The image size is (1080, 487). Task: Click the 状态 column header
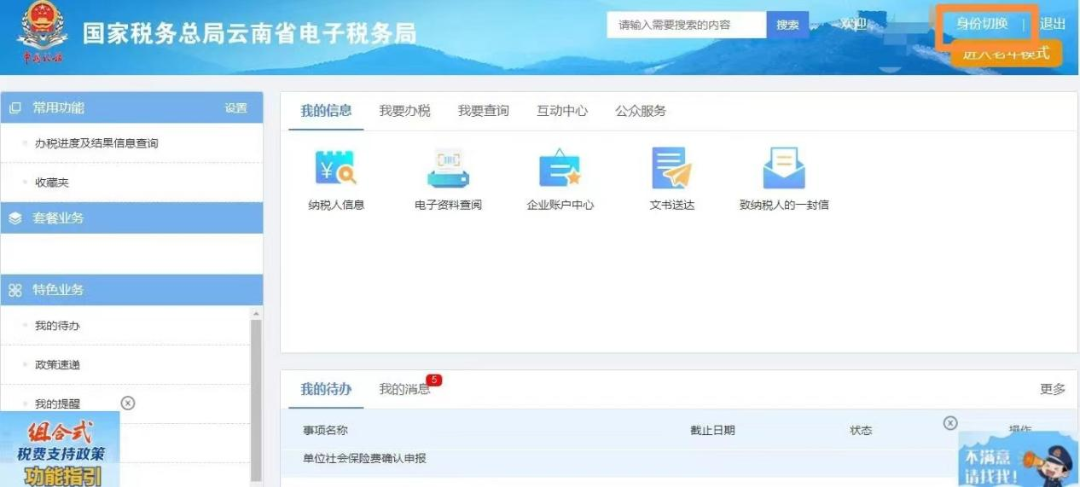(x=861, y=431)
